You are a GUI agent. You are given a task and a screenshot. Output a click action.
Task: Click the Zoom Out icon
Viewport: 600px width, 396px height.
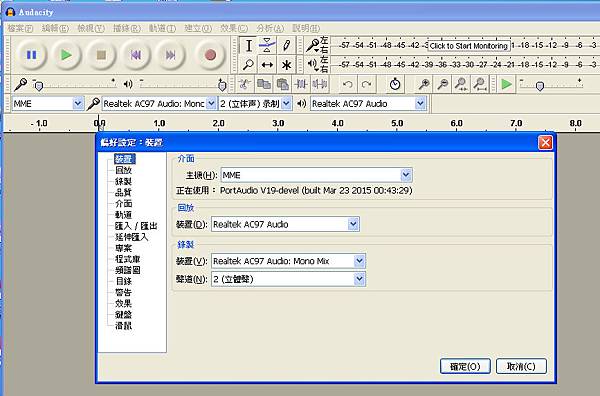pyautogui.click(x=443, y=84)
